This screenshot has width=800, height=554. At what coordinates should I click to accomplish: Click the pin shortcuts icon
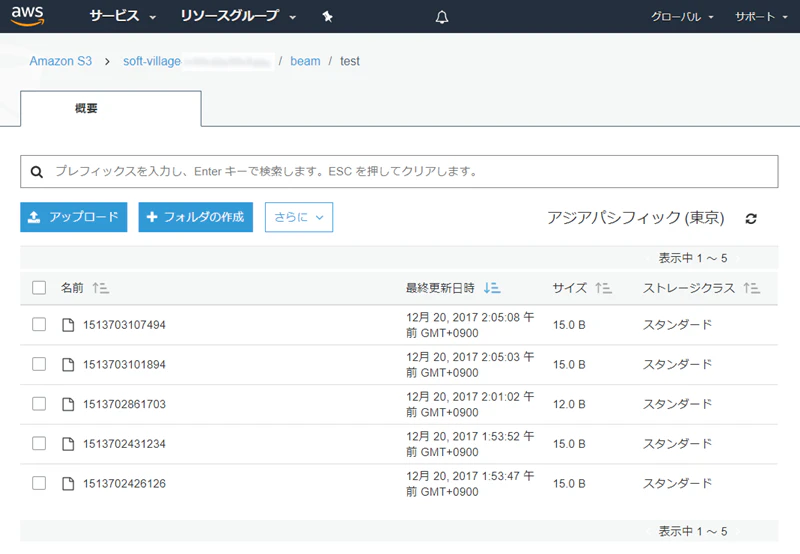point(328,17)
